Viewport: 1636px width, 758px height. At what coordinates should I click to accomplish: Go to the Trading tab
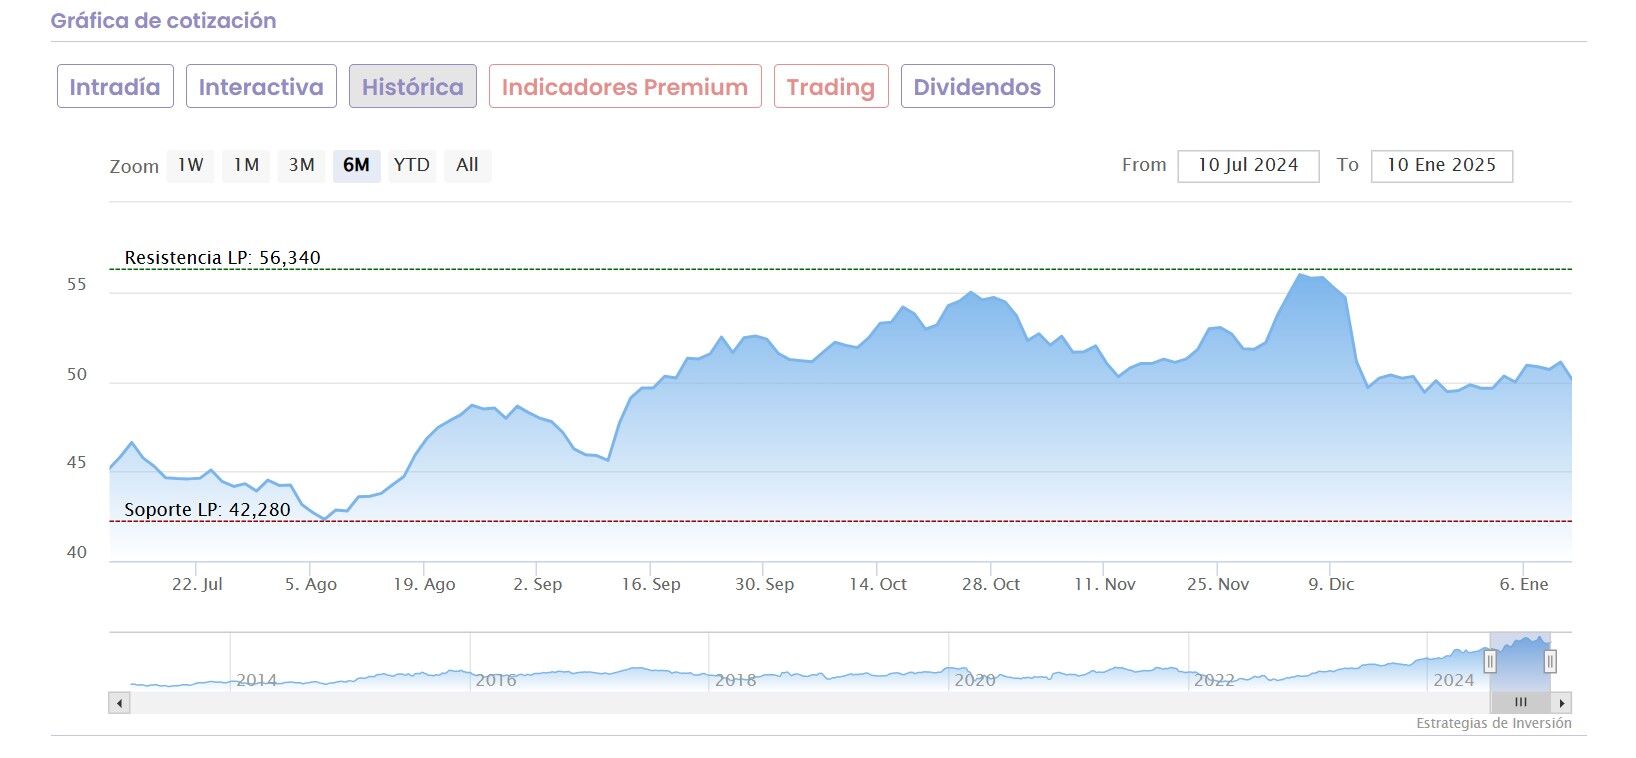click(x=831, y=87)
